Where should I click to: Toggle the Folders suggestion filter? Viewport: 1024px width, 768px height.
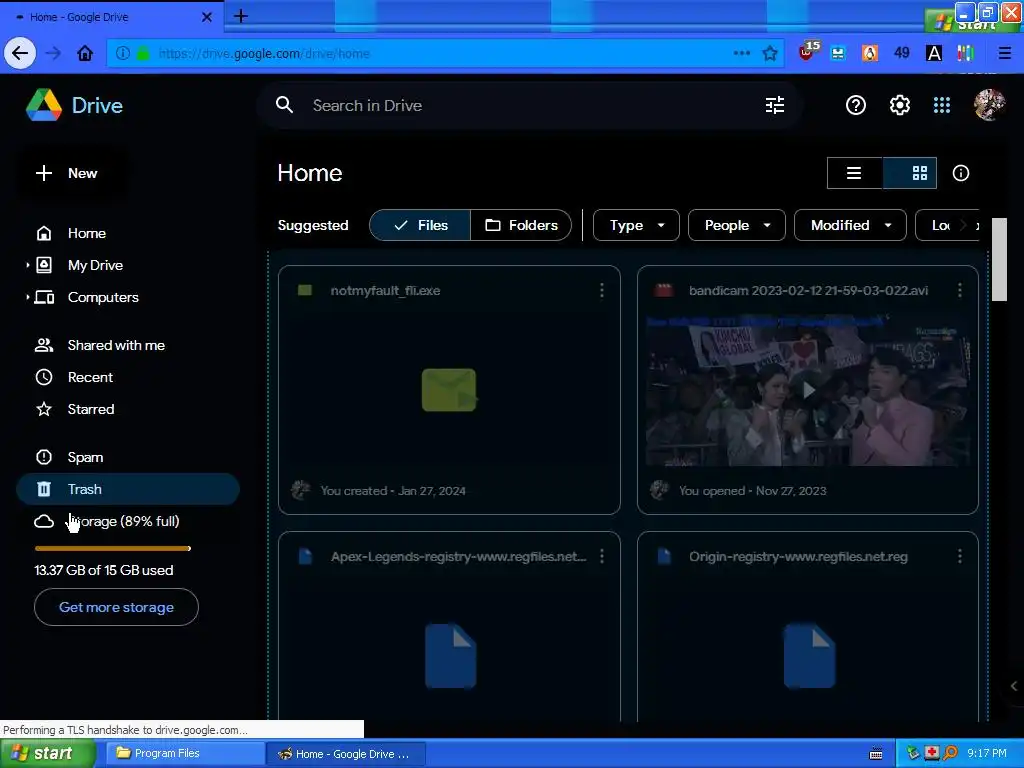[521, 225]
